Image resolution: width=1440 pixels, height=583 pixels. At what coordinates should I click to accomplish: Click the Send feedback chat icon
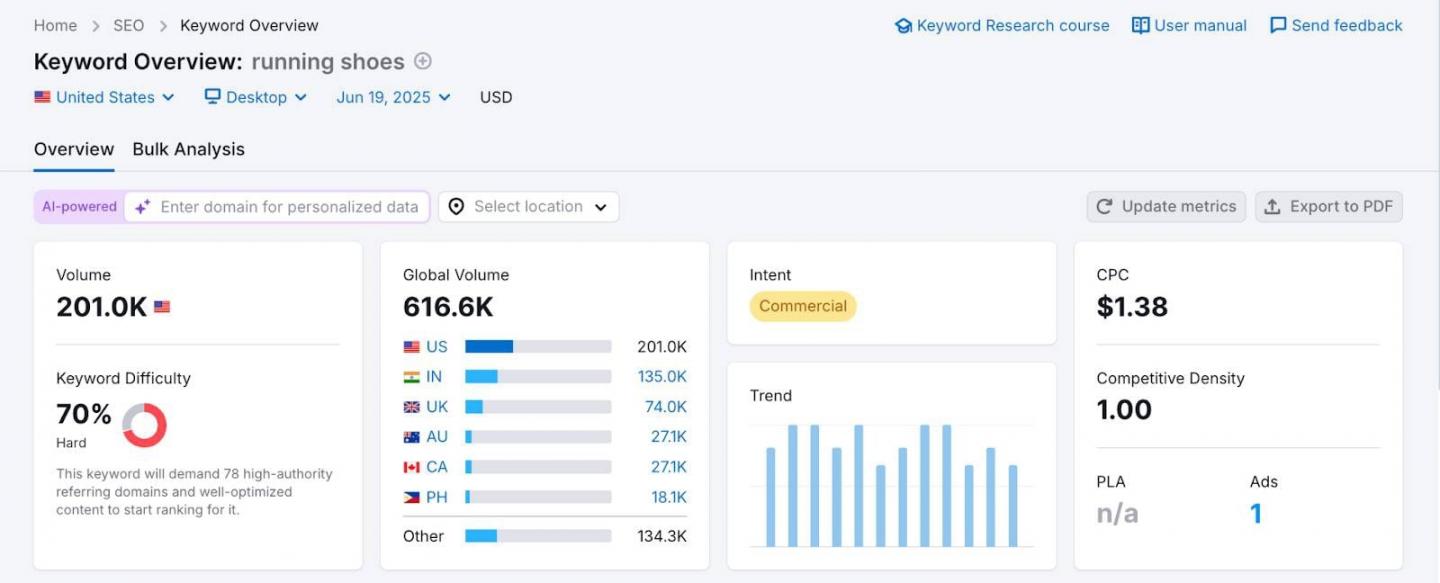1277,26
